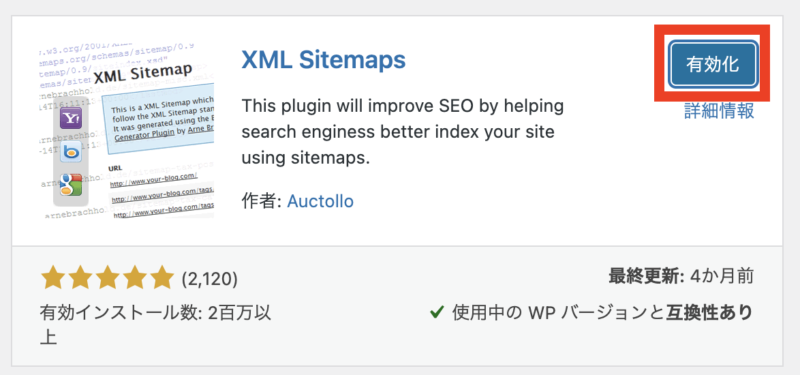The image size is (800, 375).
Task: Select the first rating star
Action: 53,278
